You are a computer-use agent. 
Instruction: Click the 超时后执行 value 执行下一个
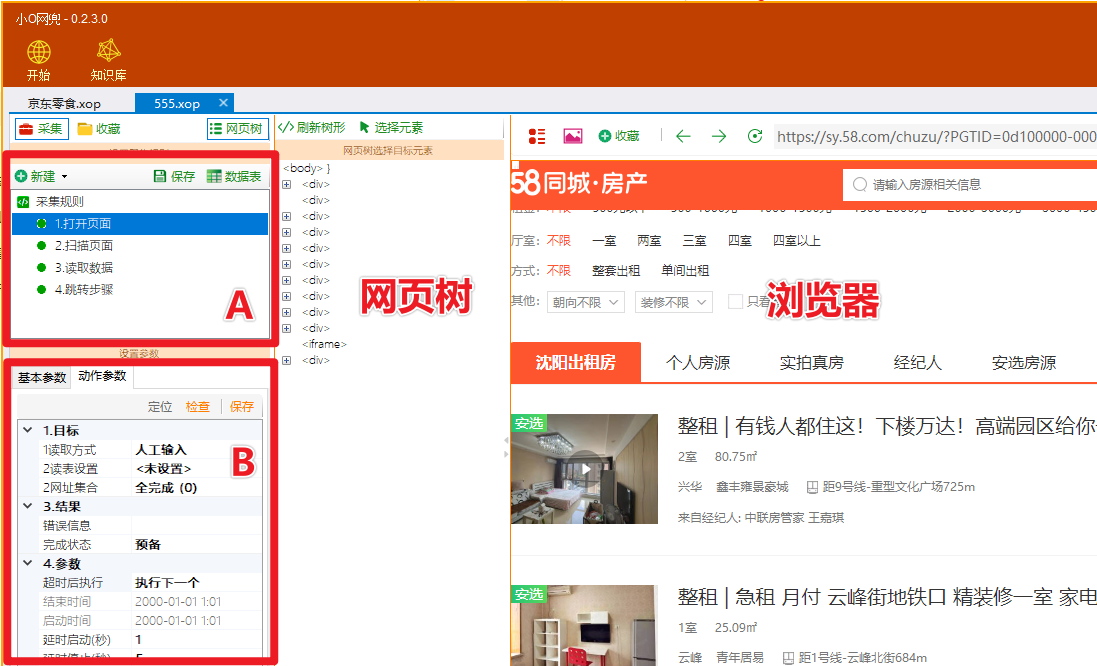click(197, 583)
